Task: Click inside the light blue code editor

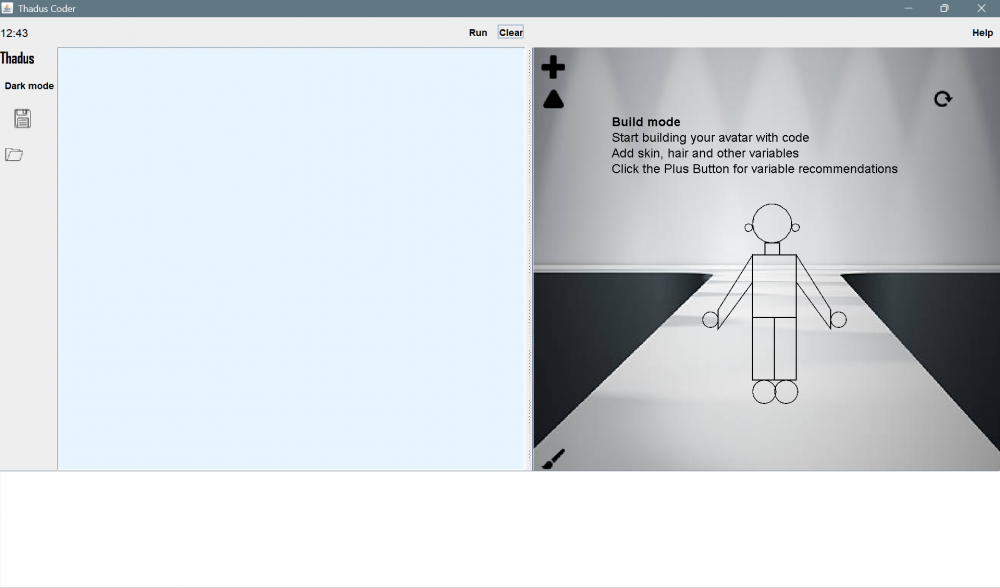Action: click(291, 258)
